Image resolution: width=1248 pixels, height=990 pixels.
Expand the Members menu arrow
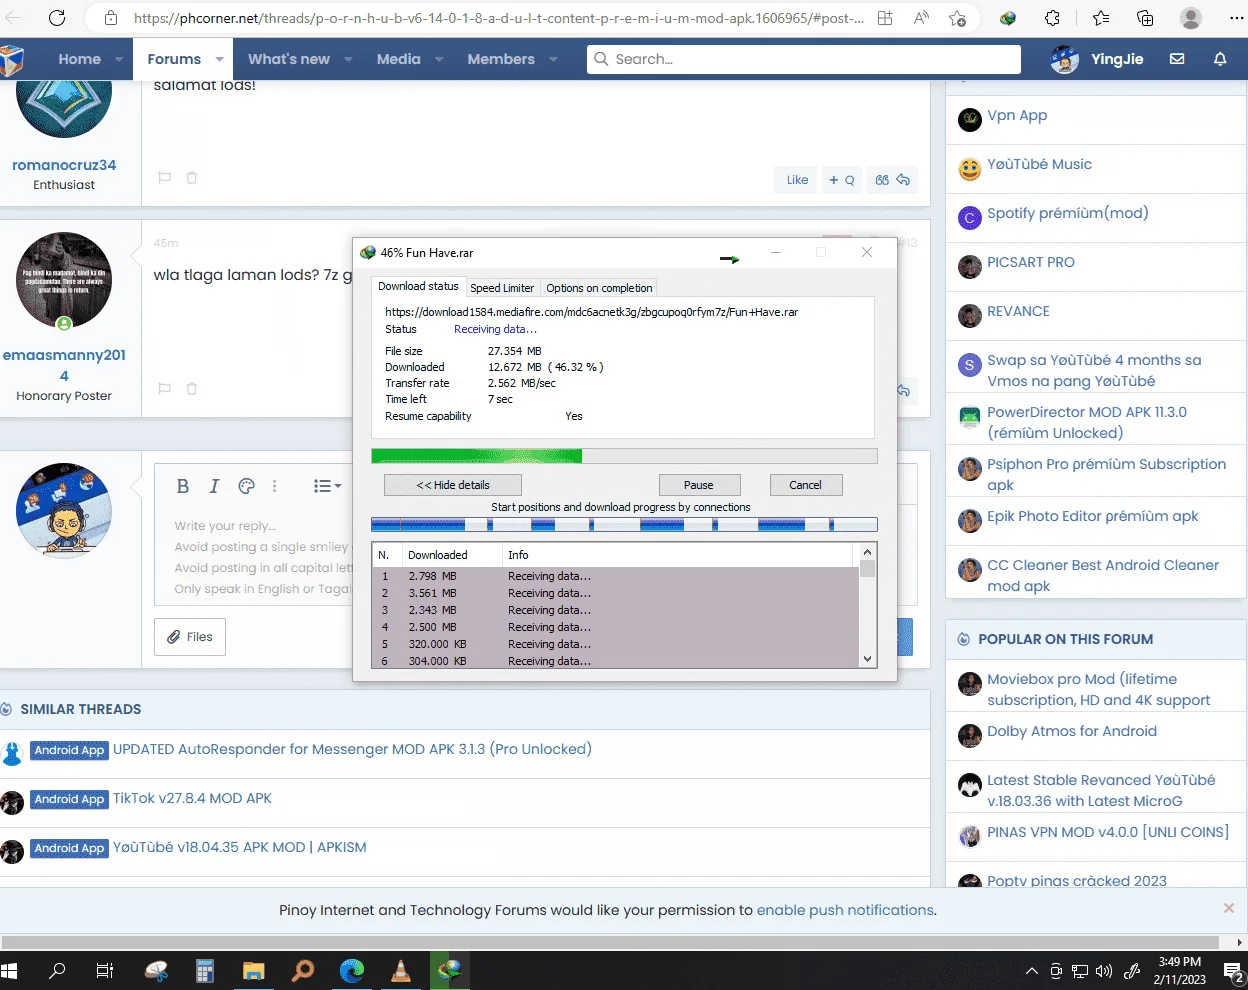[553, 59]
